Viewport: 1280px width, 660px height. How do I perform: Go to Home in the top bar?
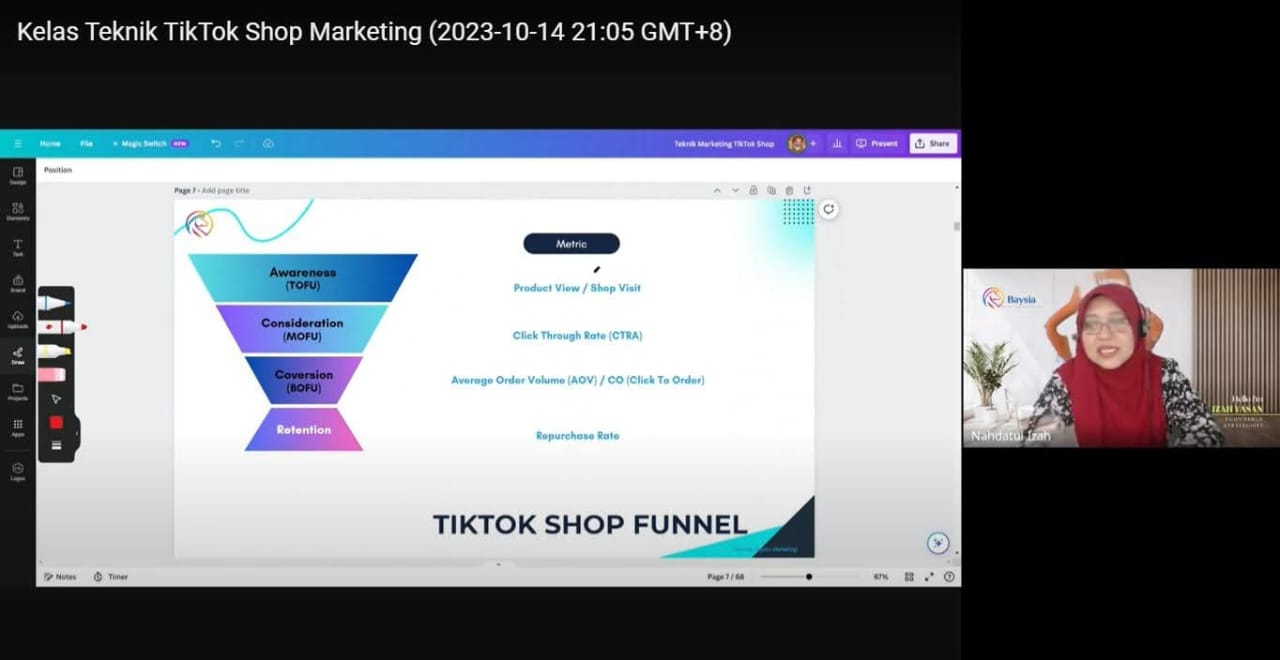[x=50, y=144]
